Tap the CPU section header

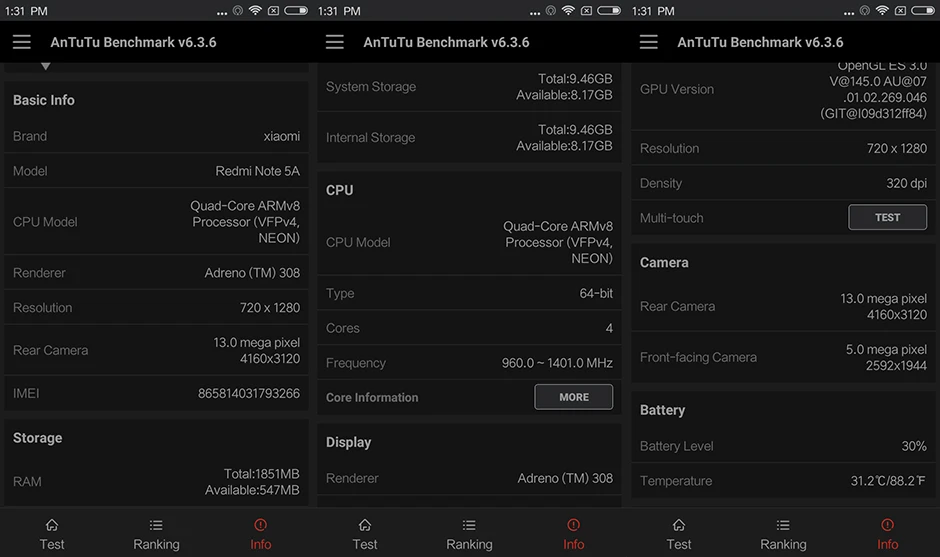click(339, 190)
